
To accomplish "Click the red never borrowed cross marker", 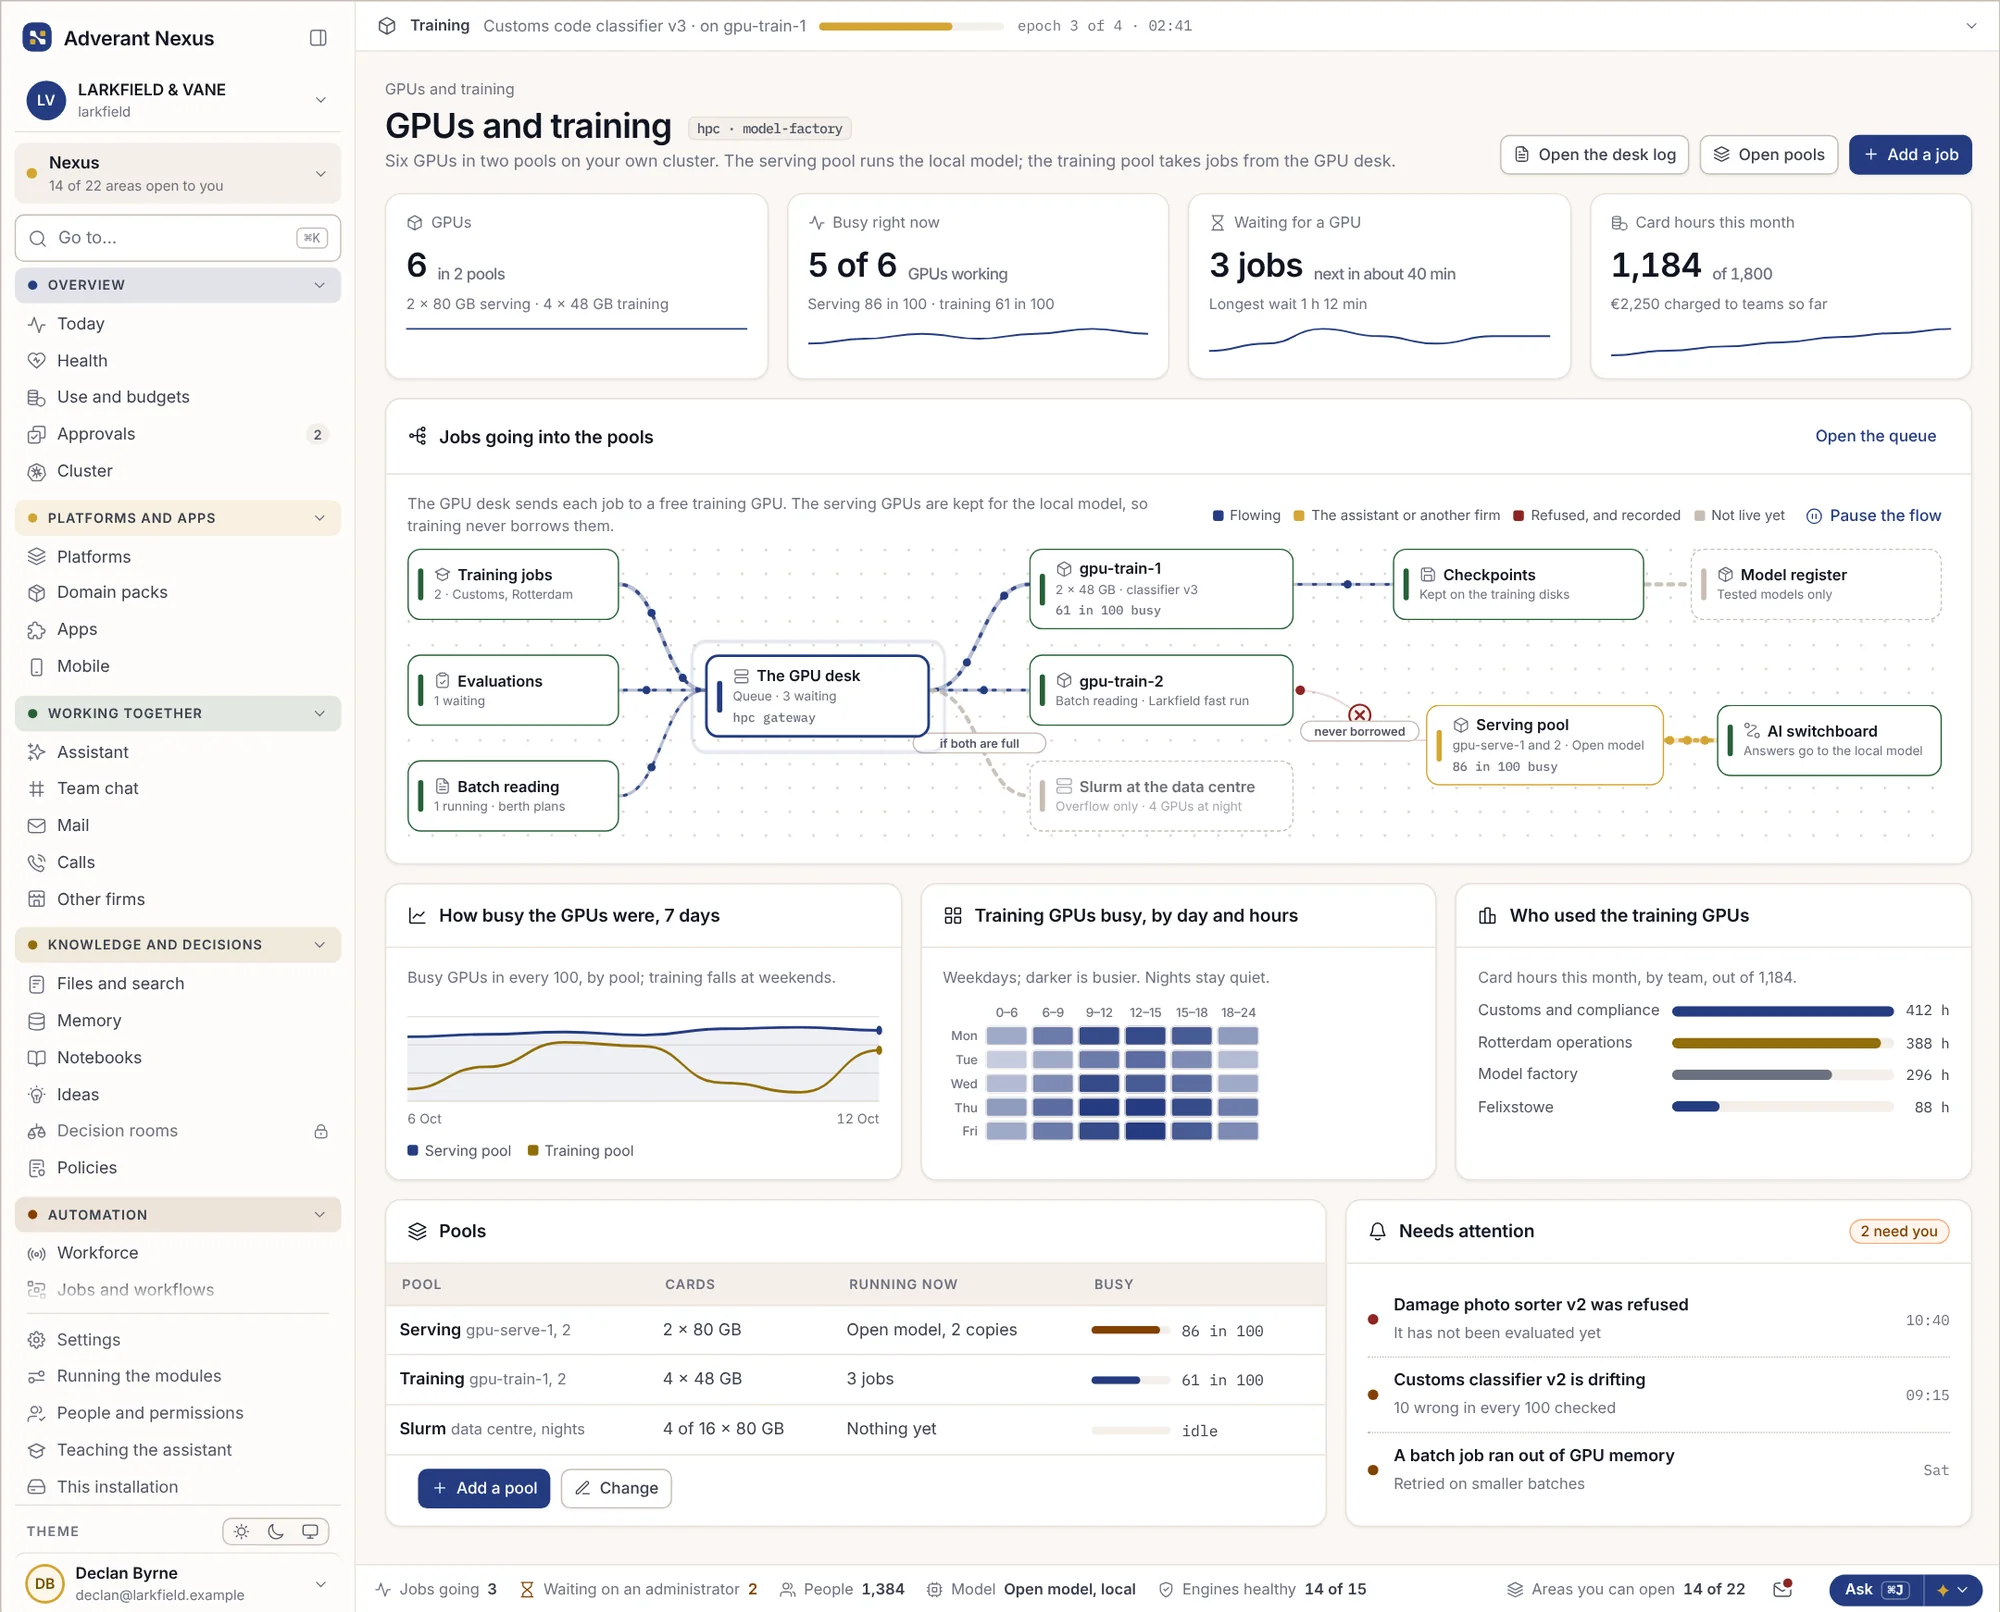I will pyautogui.click(x=1359, y=713).
